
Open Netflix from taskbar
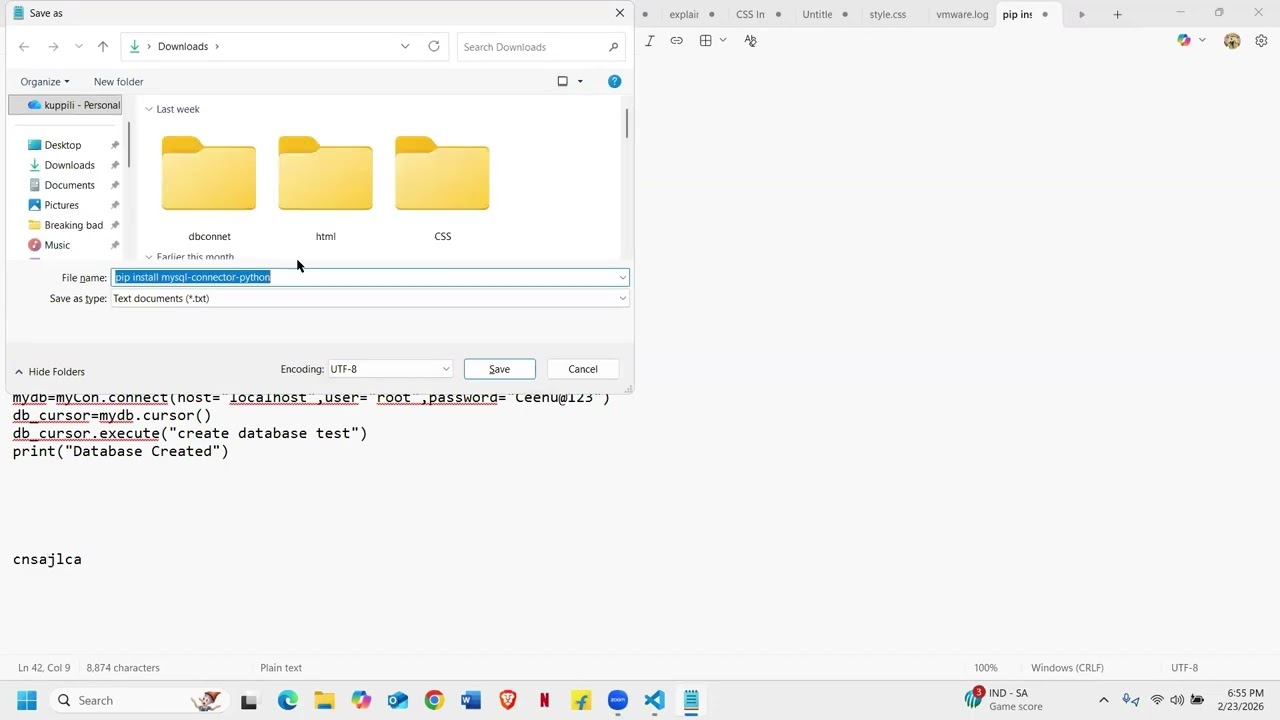click(x=544, y=700)
